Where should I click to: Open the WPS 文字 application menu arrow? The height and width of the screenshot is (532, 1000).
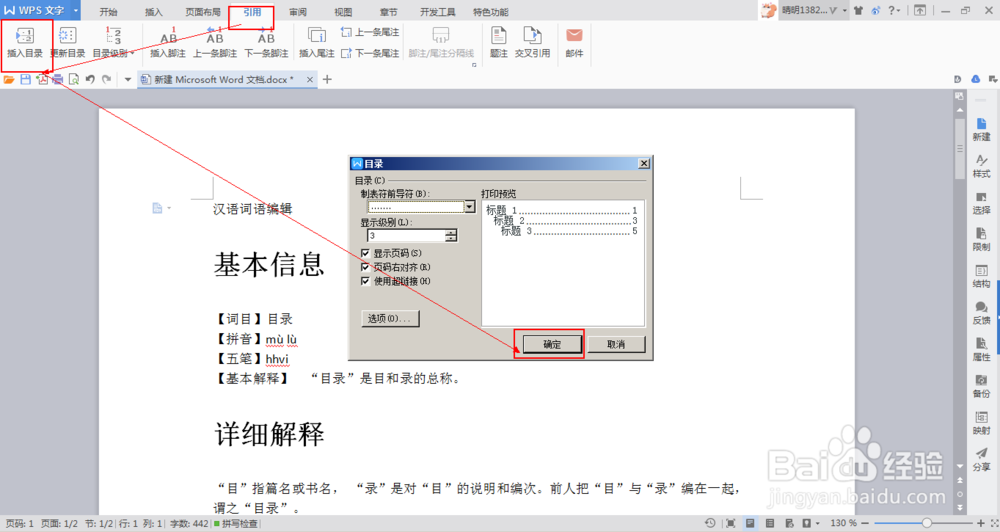tap(75, 10)
